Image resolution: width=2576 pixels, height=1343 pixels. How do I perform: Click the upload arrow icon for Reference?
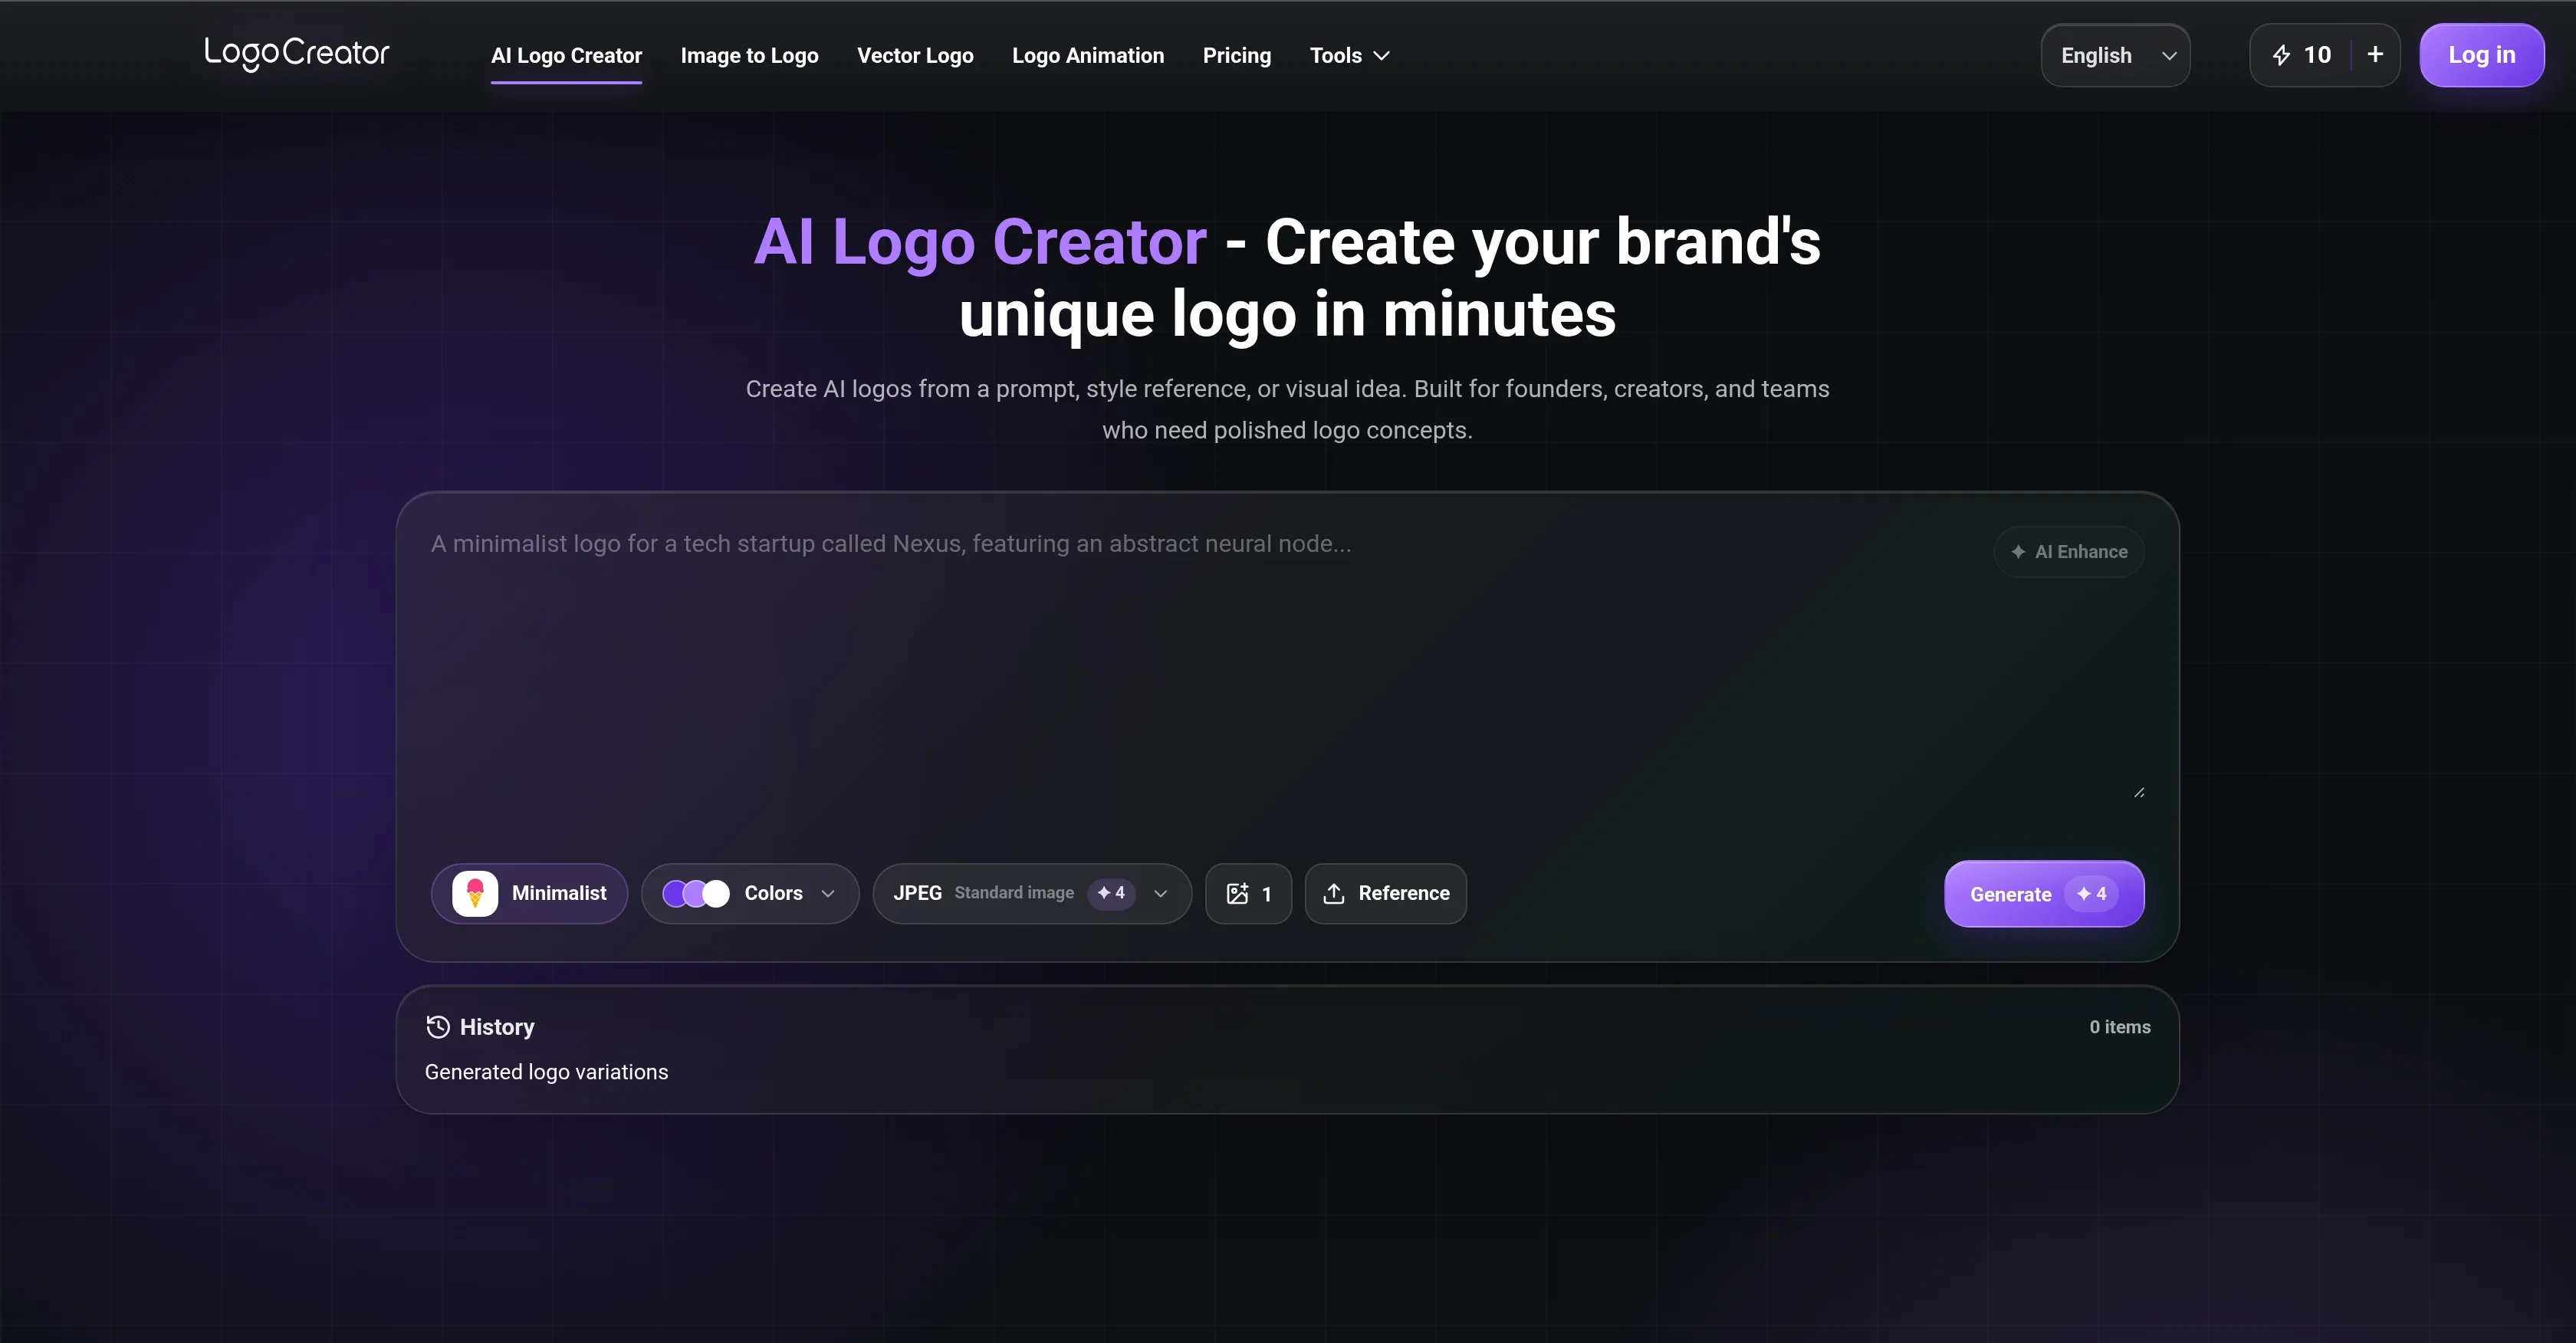(1333, 893)
